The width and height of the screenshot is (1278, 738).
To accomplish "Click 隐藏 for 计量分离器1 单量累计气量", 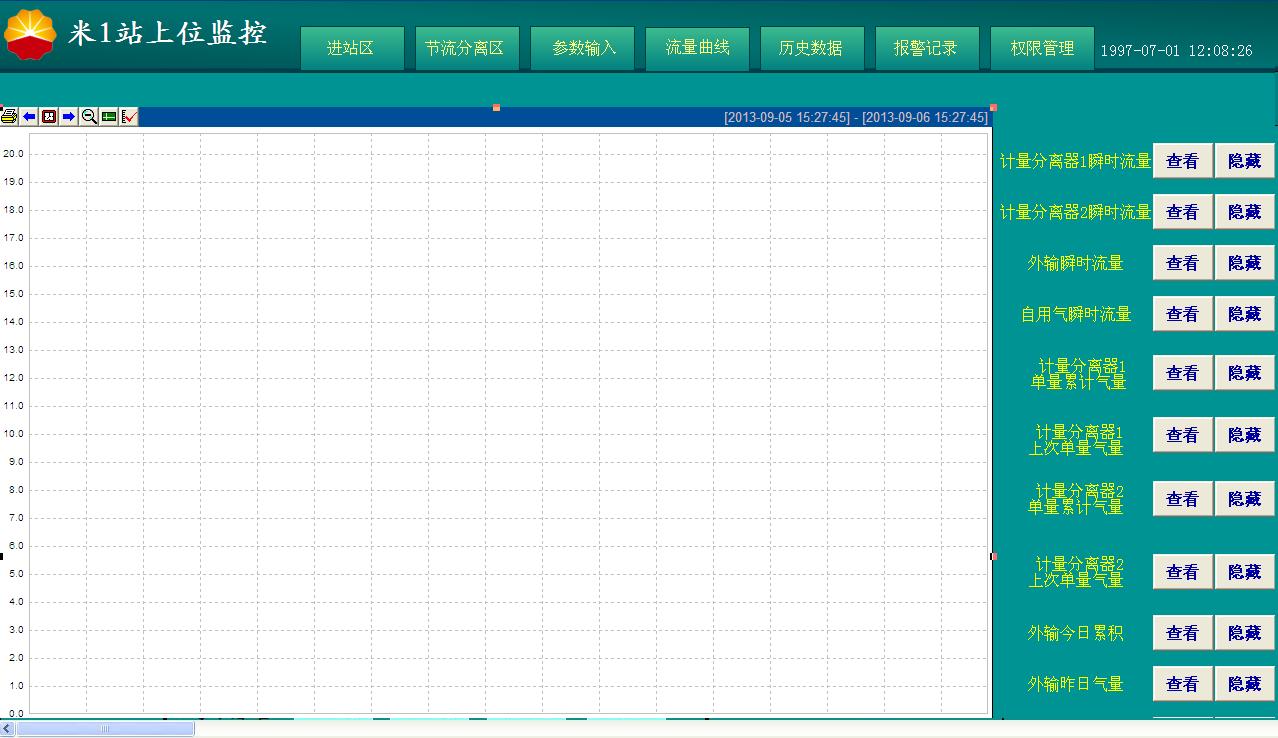I will (1245, 373).
